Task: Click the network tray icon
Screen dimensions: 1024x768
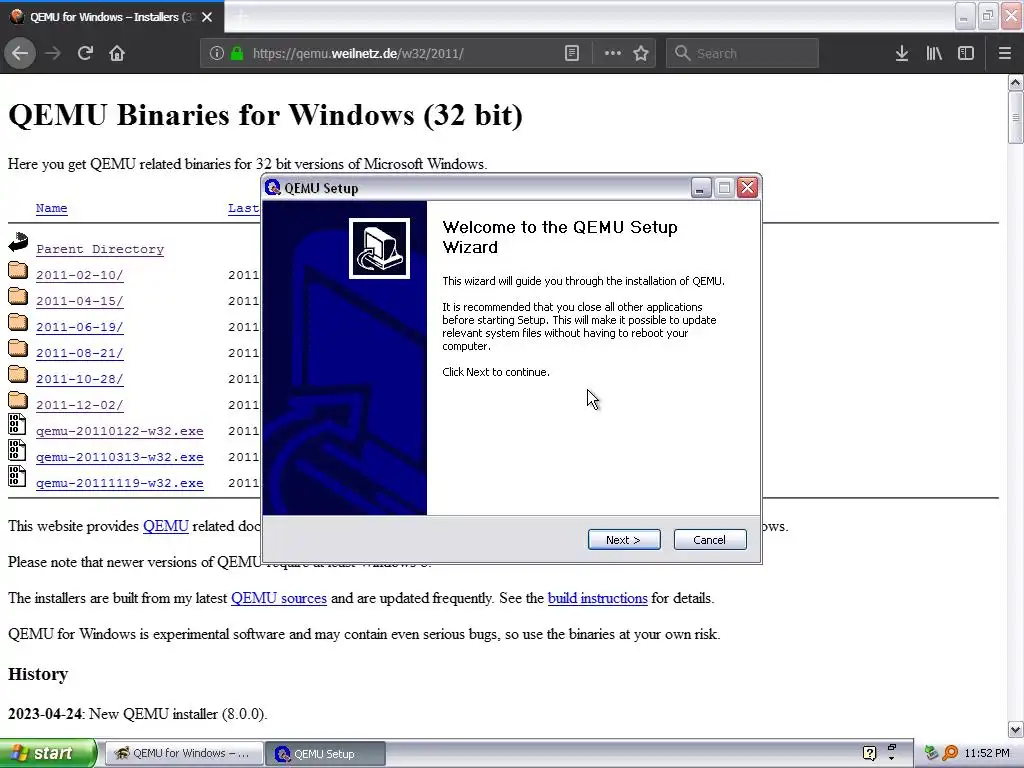Action: pyautogui.click(x=931, y=753)
